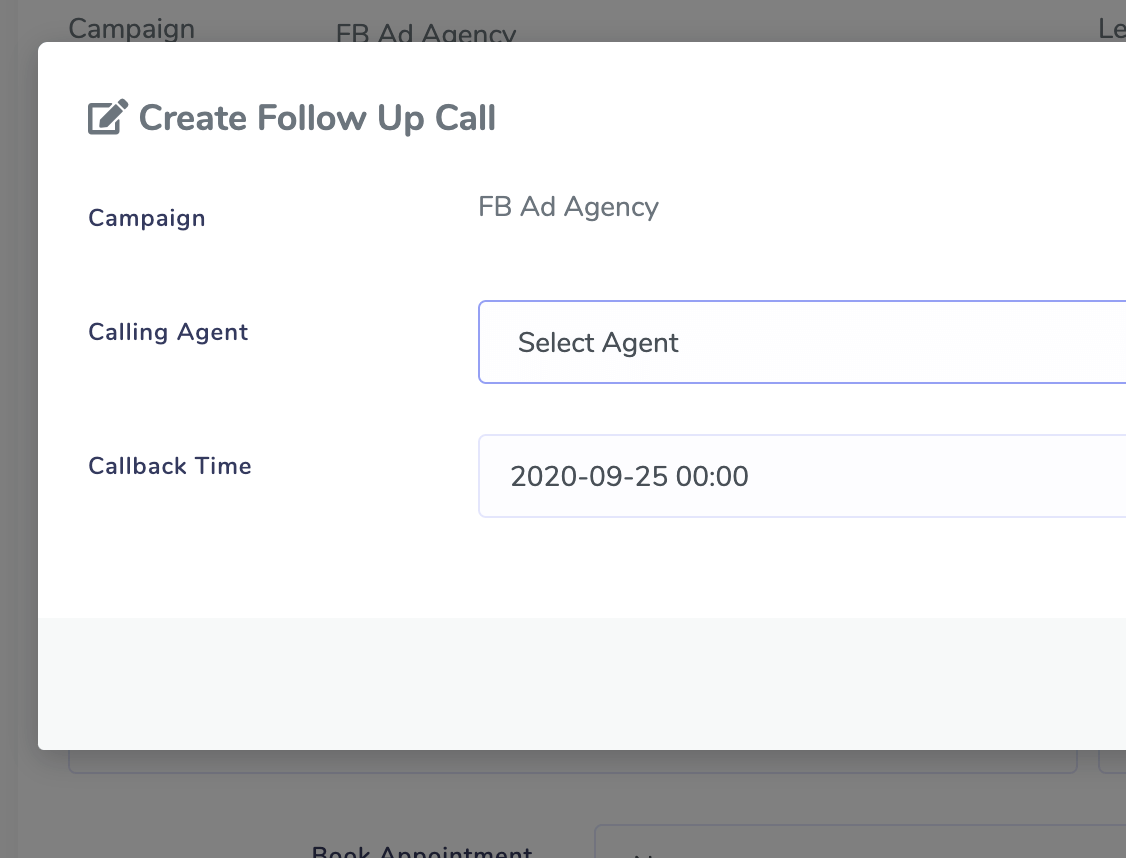Click the gray footer area of the dialog
The height and width of the screenshot is (858, 1126).
point(582,684)
